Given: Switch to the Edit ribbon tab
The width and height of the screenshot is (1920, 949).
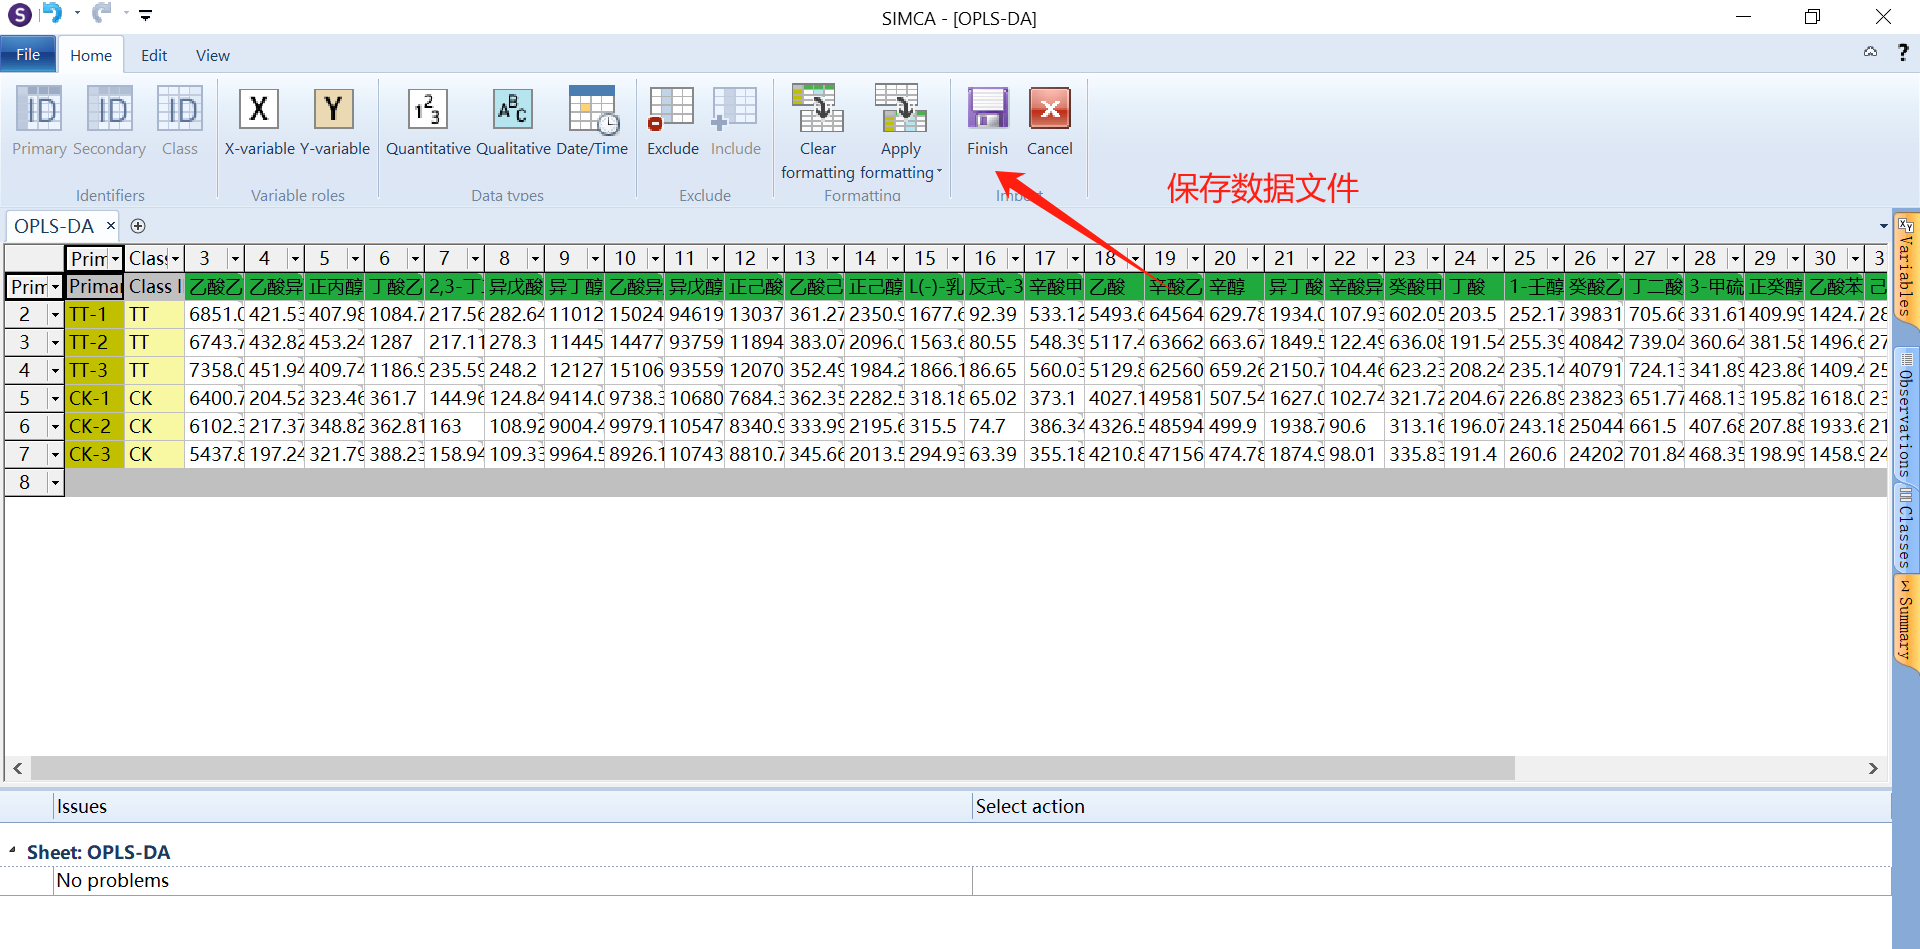Looking at the screenshot, I should tap(153, 56).
